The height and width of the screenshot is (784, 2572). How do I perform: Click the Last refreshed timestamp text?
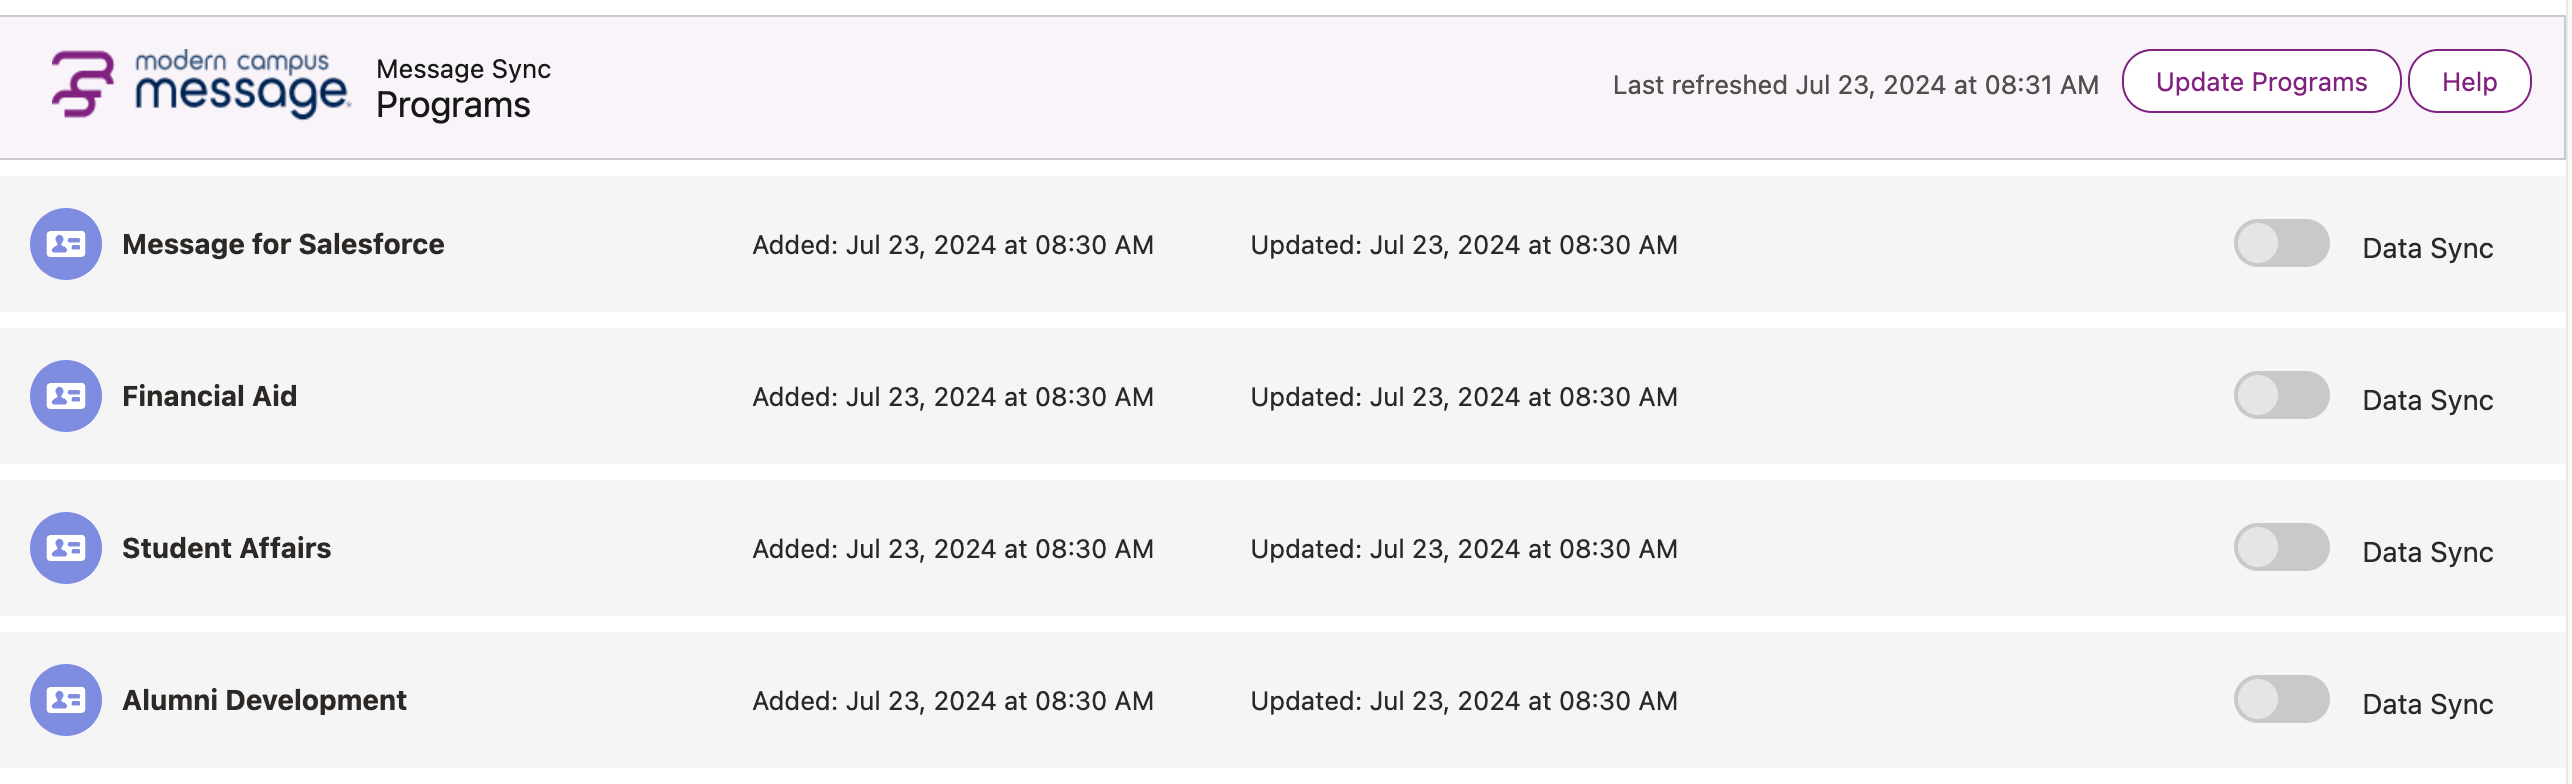(x=1855, y=84)
